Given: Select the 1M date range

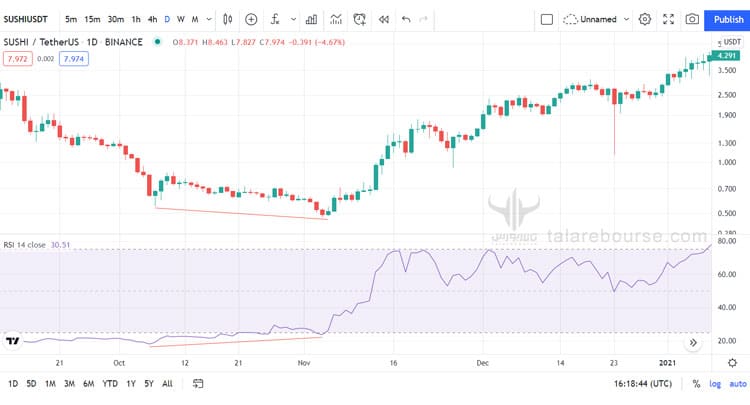Looking at the screenshot, I should pos(50,383).
